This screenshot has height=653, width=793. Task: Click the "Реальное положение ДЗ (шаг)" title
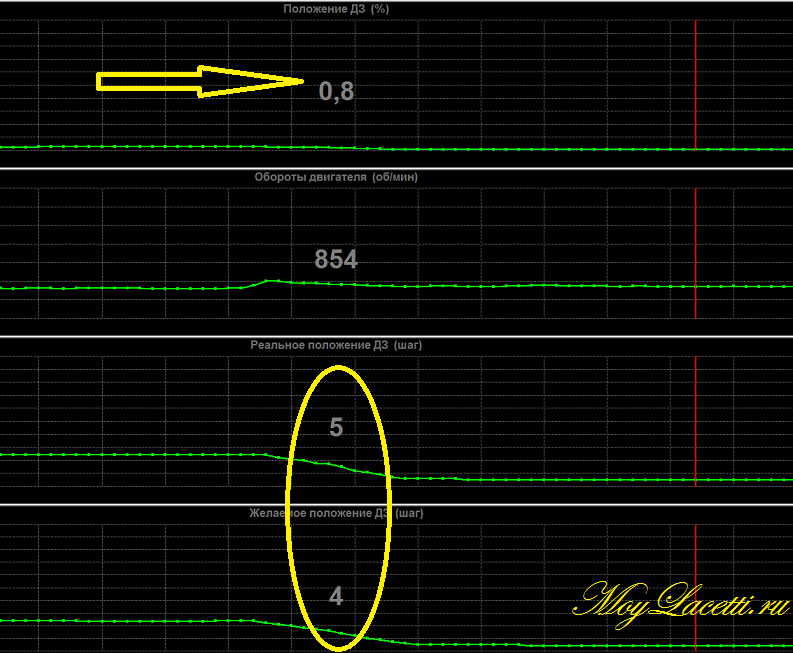[x=336, y=345]
